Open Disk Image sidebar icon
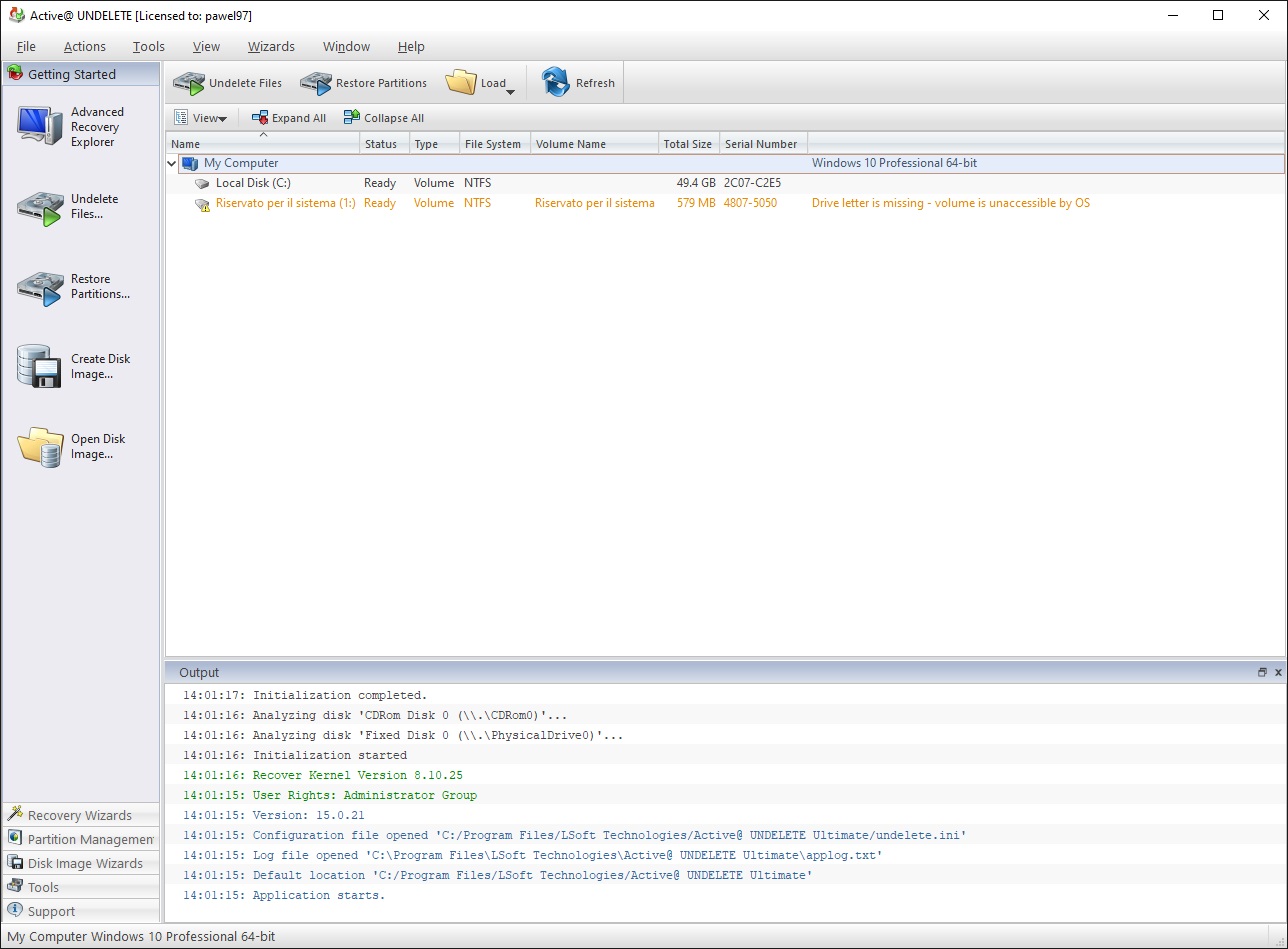 [40, 446]
